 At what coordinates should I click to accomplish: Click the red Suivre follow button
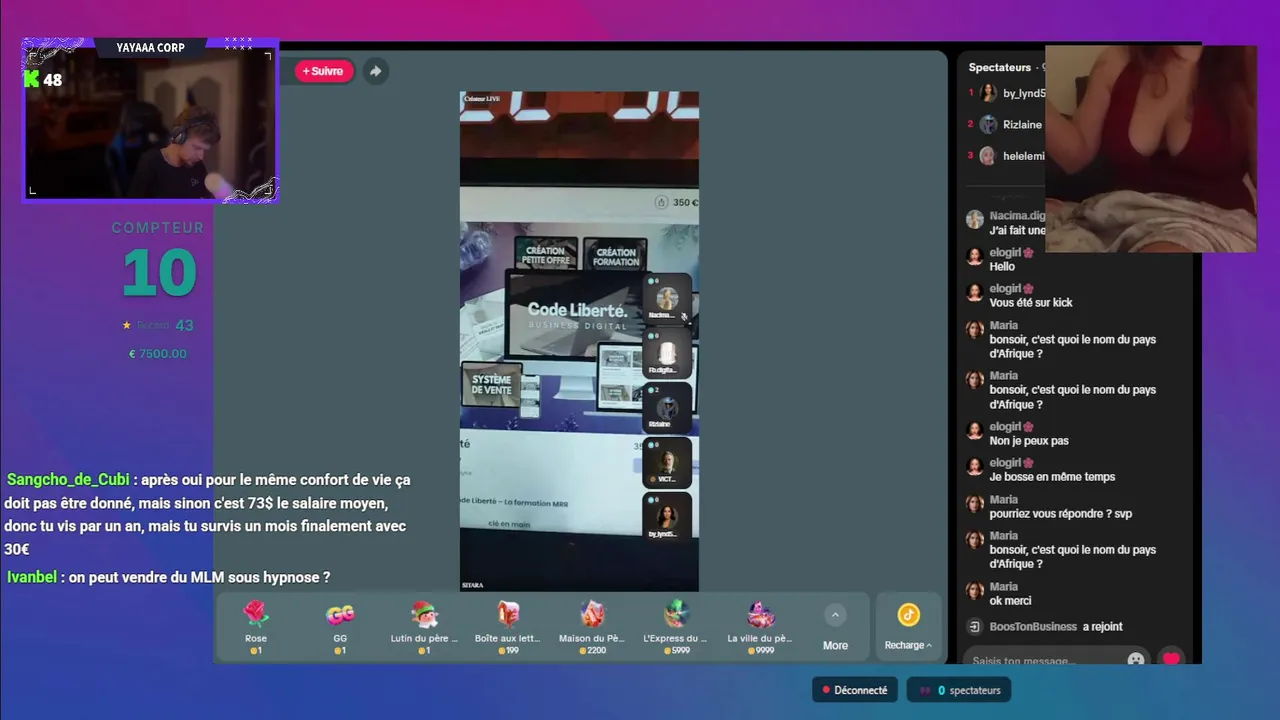(x=324, y=71)
